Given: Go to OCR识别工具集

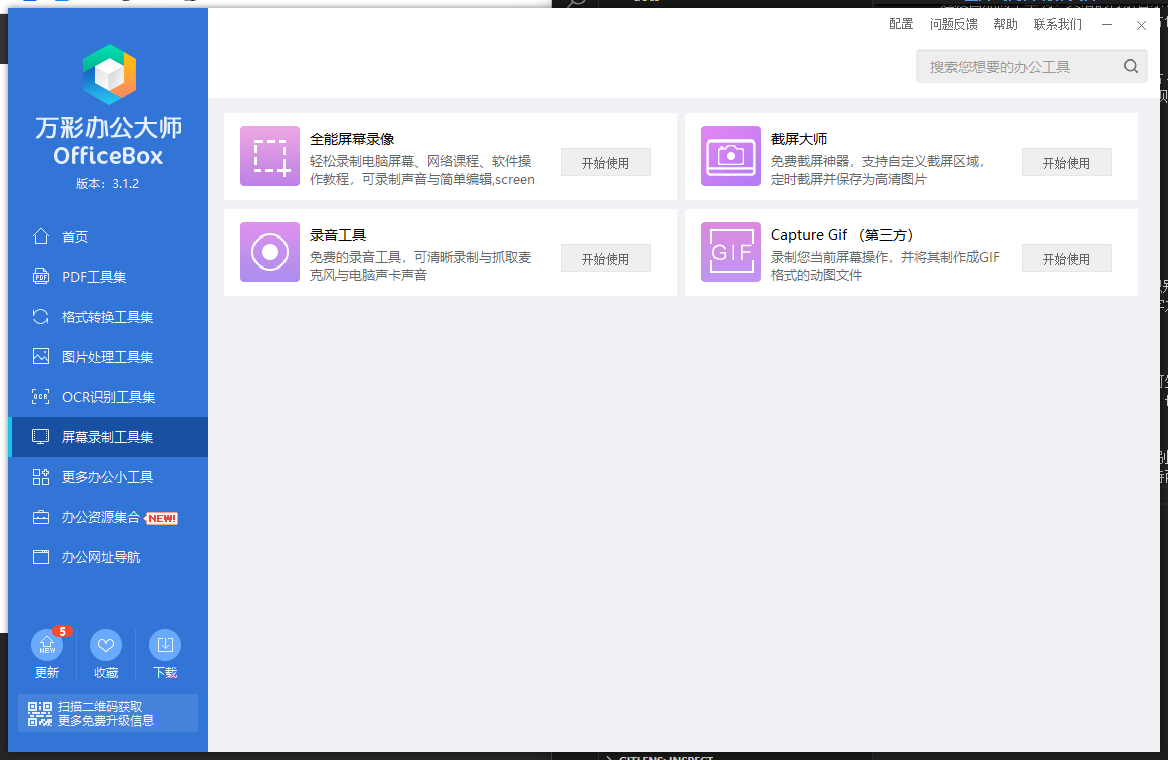Looking at the screenshot, I should pyautogui.click(x=108, y=397).
